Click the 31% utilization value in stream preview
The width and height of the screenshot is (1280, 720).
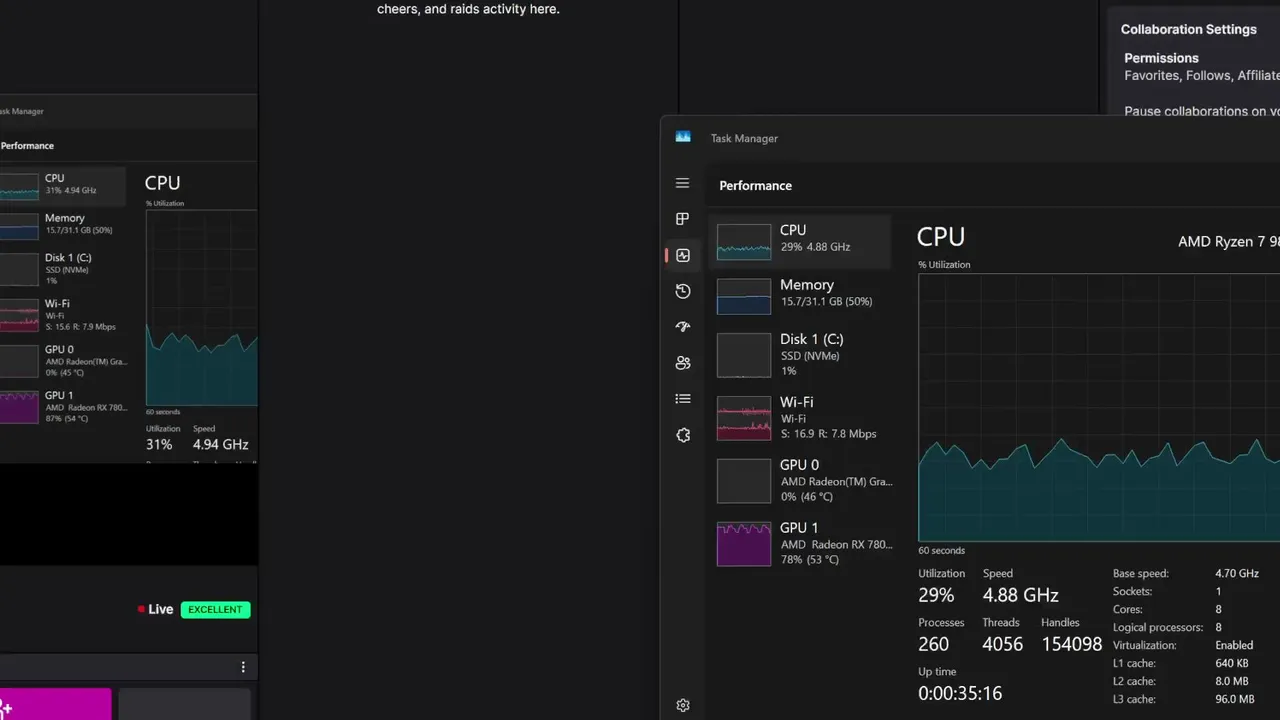159,444
